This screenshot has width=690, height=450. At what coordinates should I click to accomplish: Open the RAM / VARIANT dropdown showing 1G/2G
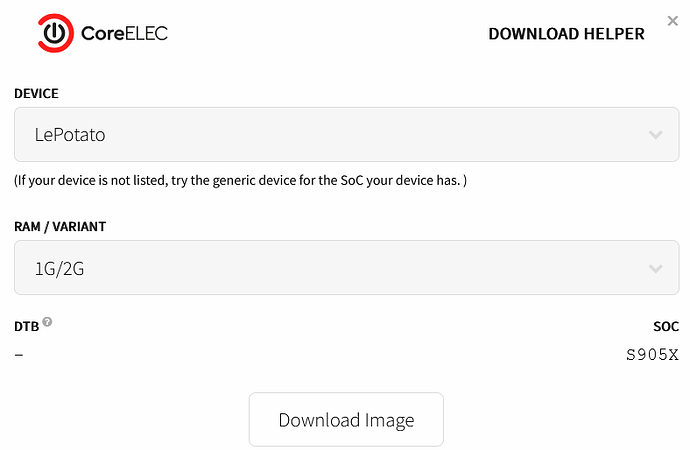click(x=346, y=267)
